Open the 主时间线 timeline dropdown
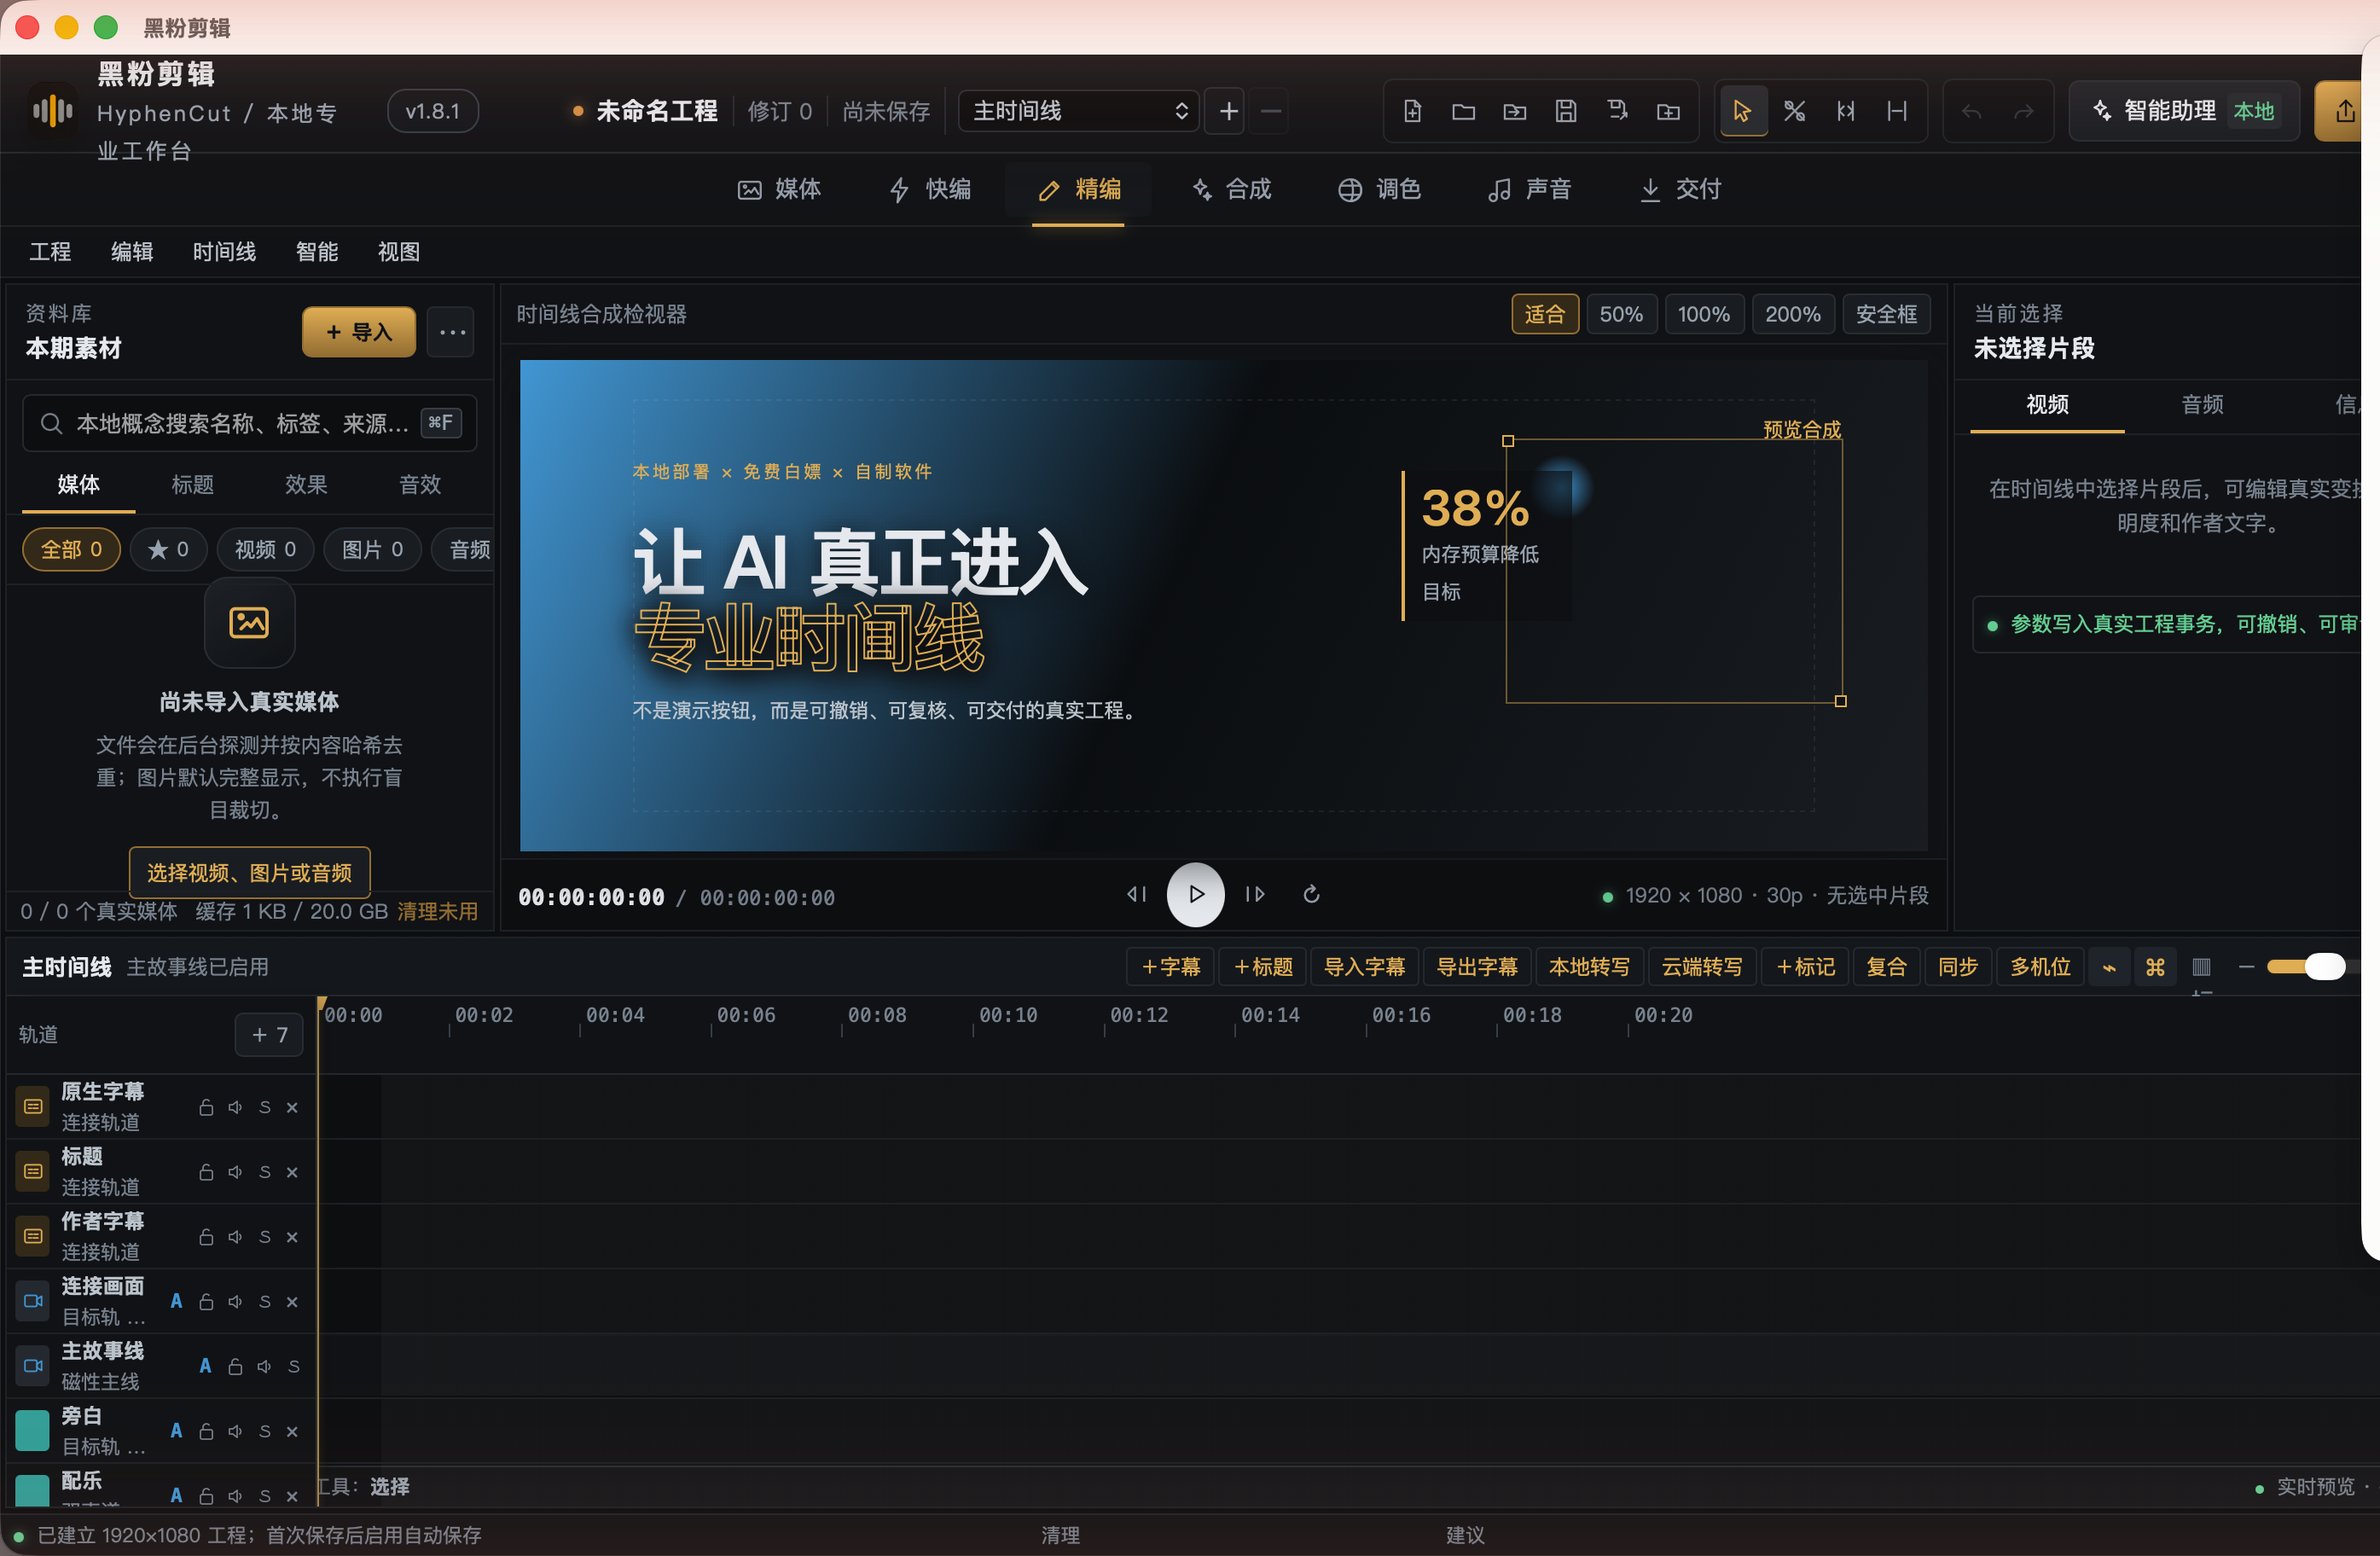Screen dimensions: 2380x1556 click(x=1079, y=111)
